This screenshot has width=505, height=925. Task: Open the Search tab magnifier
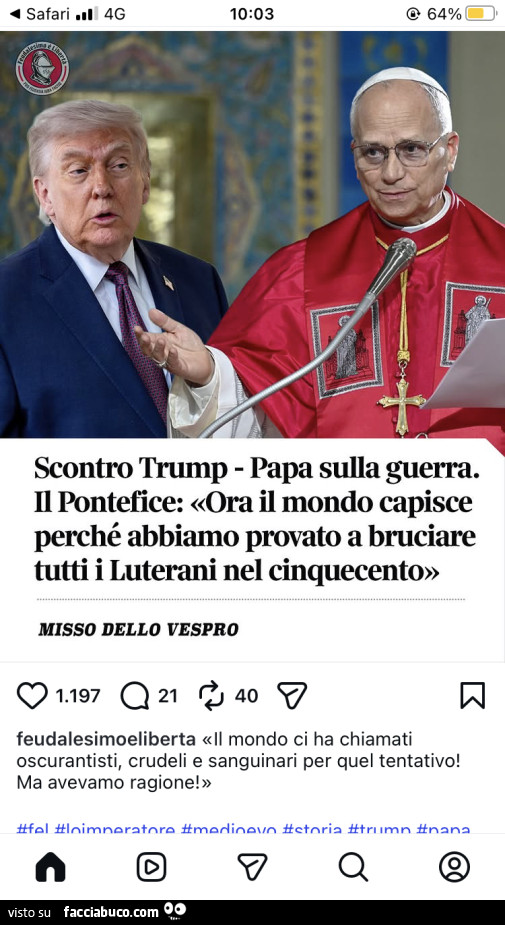coord(353,867)
